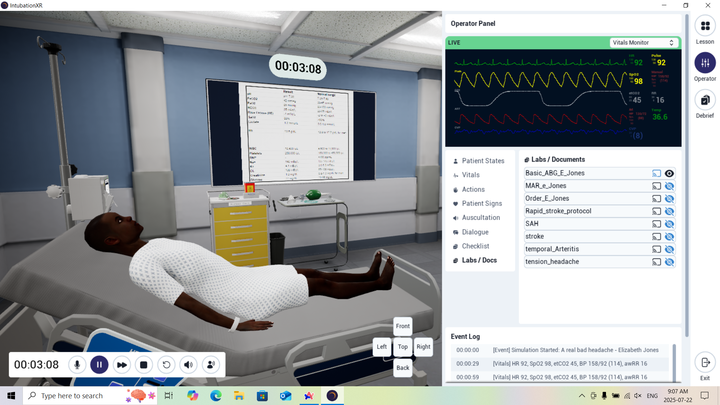Open notification center in system tray
Screen dimensions: 720x405
(705, 396)
